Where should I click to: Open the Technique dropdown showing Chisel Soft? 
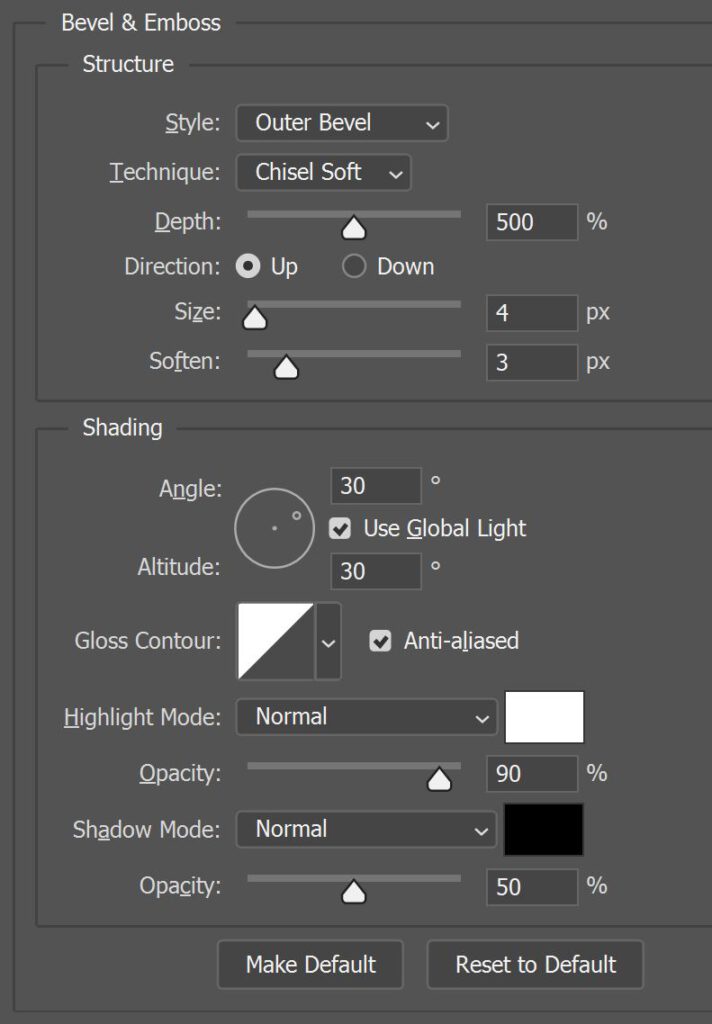tap(323, 172)
